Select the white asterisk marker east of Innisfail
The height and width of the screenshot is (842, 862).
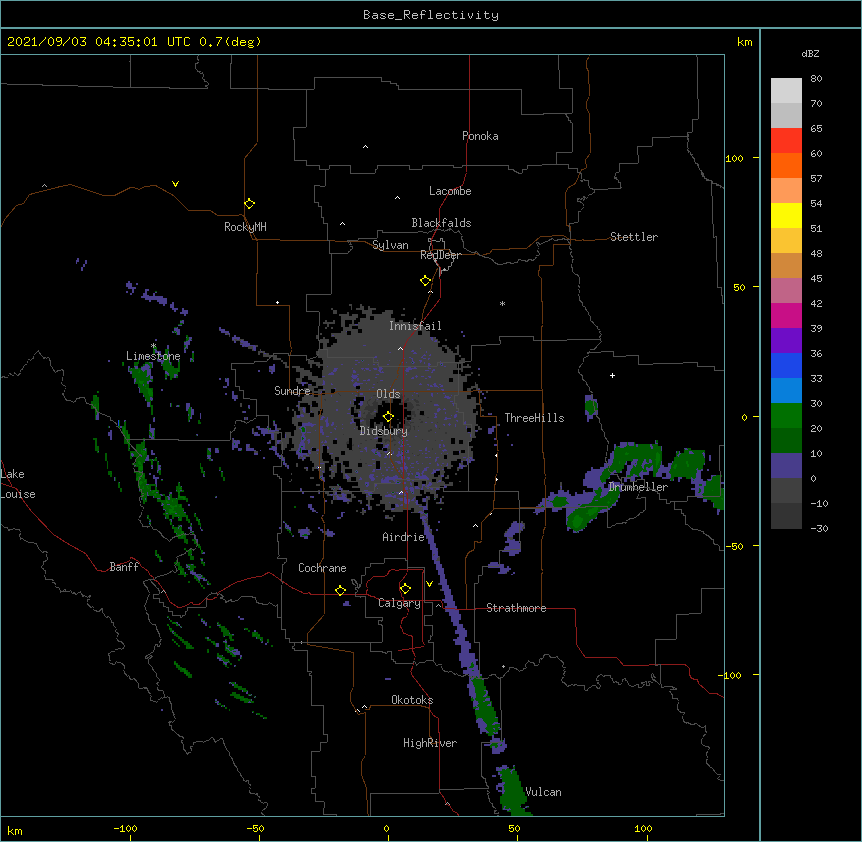pos(502,303)
